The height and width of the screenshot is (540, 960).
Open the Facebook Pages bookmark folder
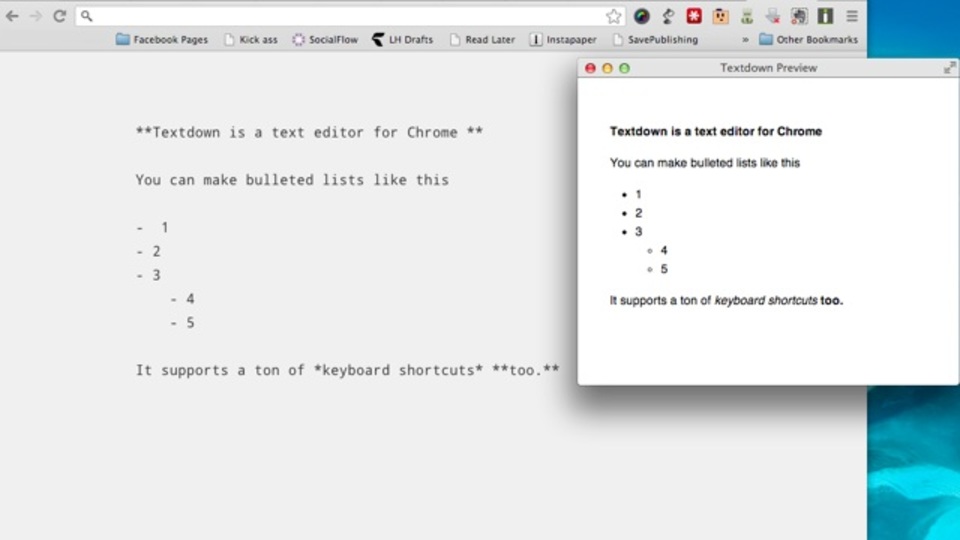point(162,40)
